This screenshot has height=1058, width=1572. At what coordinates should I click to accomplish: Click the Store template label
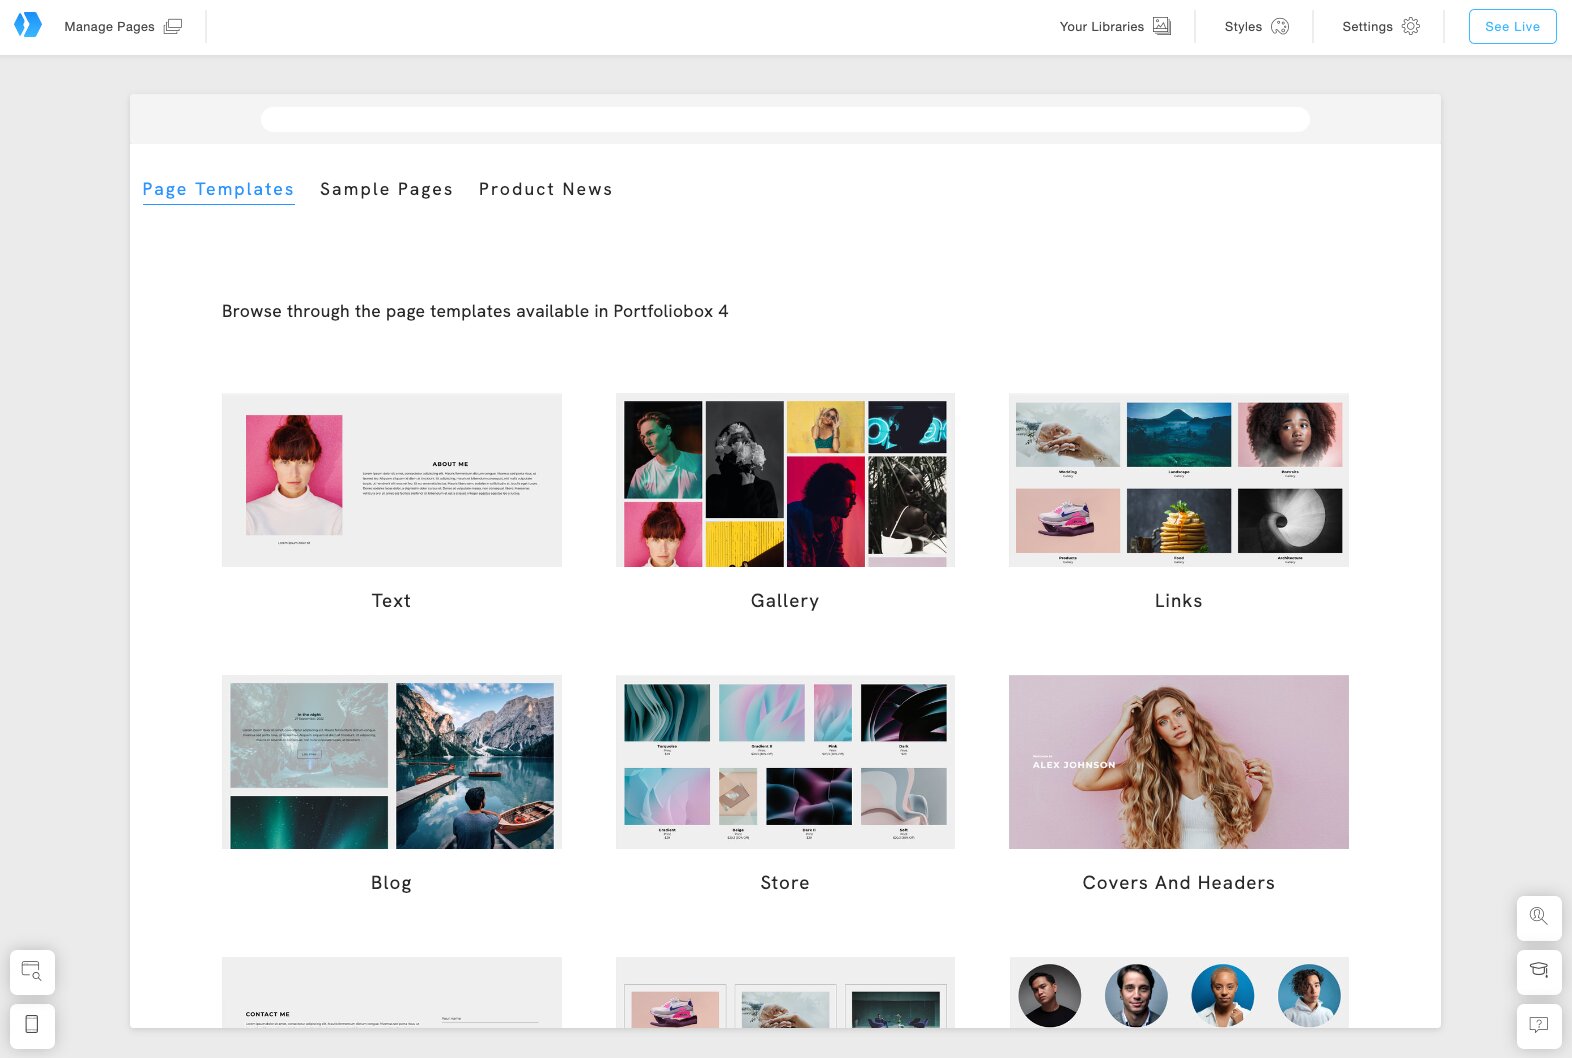[x=785, y=883]
